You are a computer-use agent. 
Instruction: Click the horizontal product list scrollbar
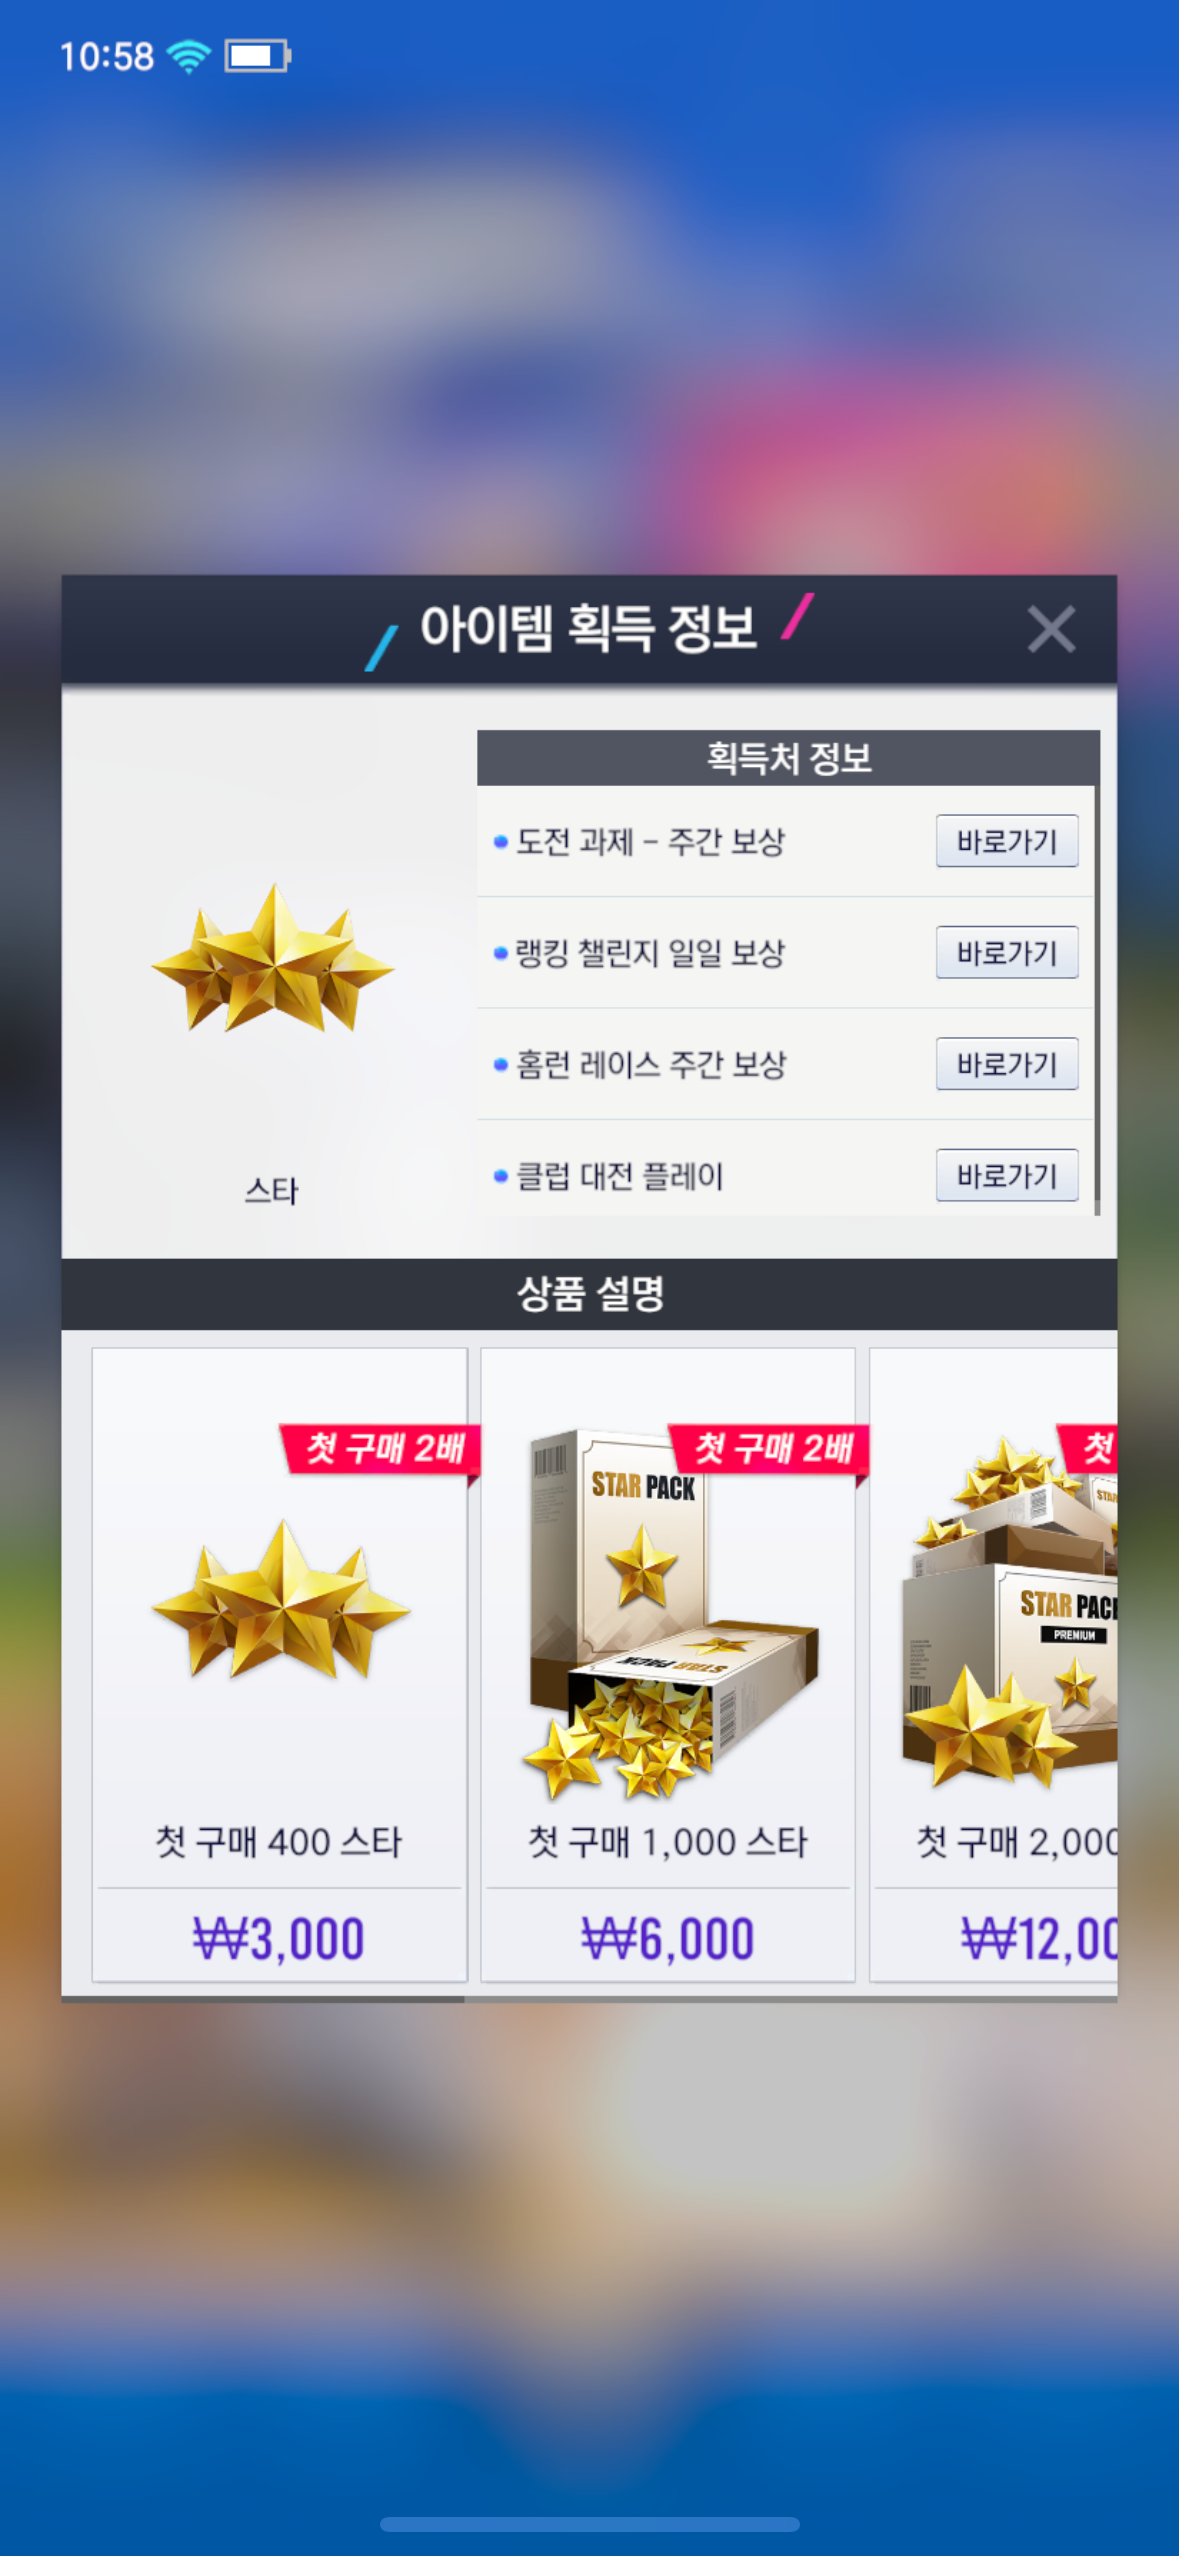pyautogui.click(x=262, y=1999)
